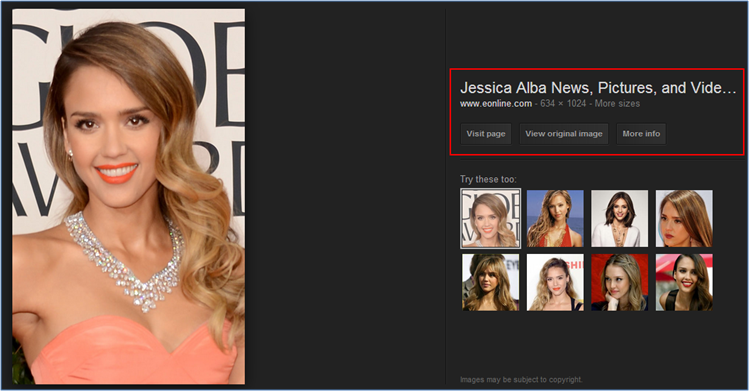Choose the thumbnail with red background and braided hair
Viewport: 749px width, 391px height.
pyautogui.click(x=620, y=283)
